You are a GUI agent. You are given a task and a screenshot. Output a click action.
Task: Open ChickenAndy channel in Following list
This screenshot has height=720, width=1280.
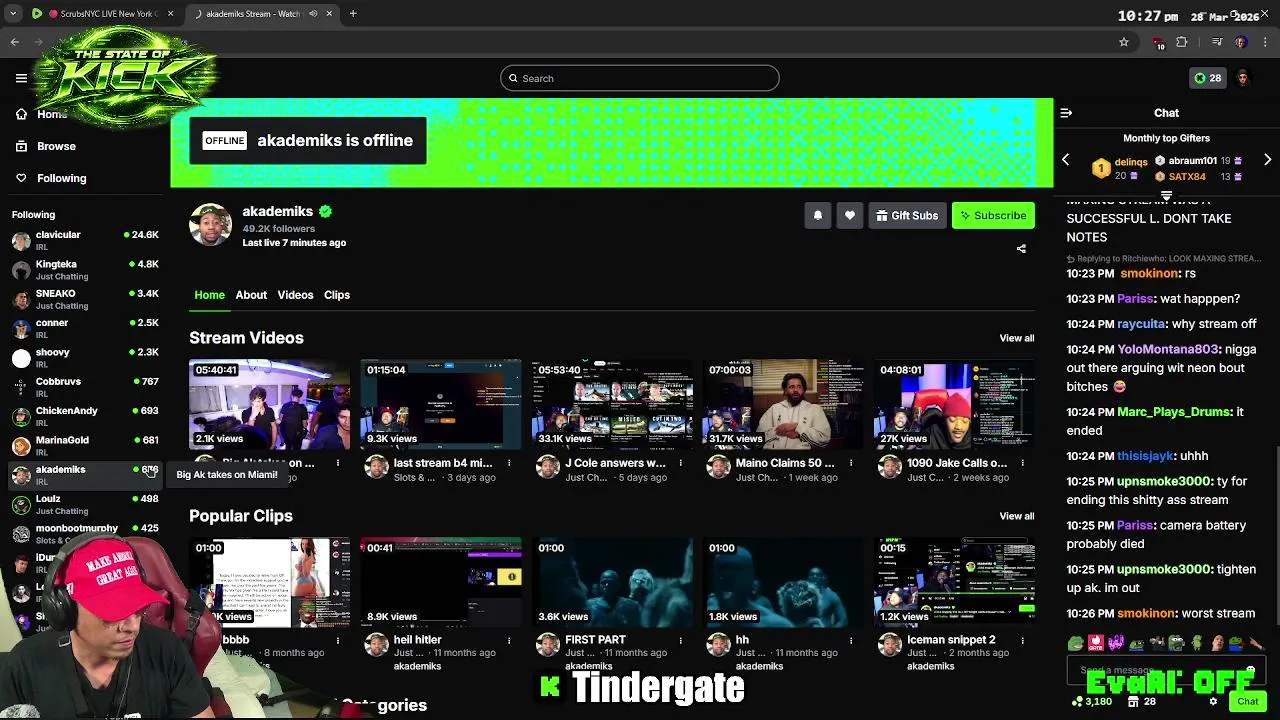point(85,417)
